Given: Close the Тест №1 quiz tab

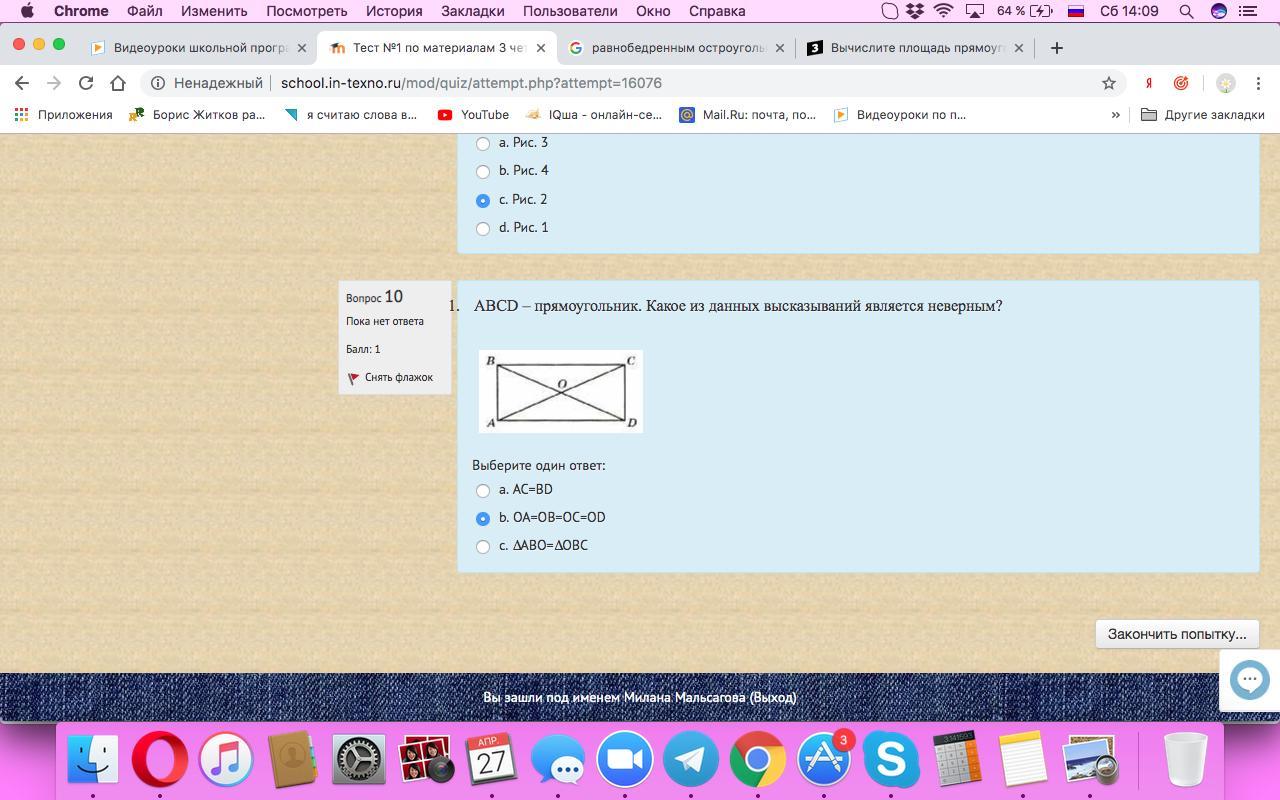Looking at the screenshot, I should [541, 48].
